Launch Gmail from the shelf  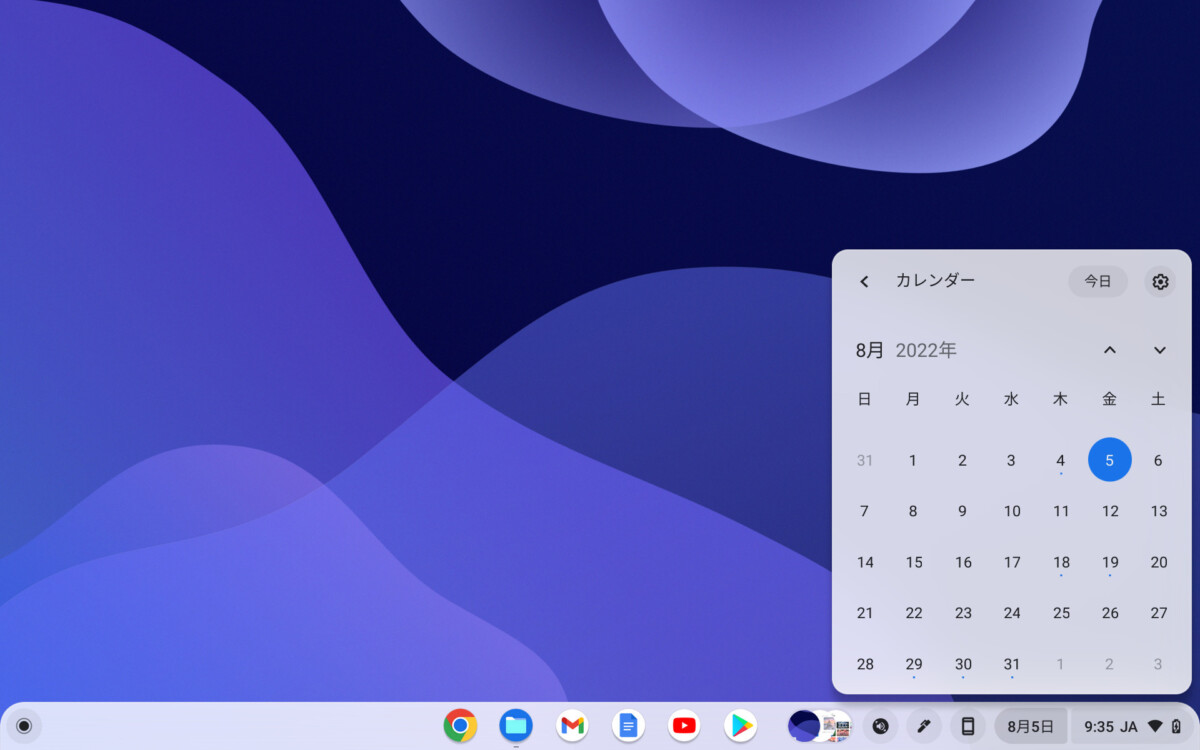pos(572,725)
